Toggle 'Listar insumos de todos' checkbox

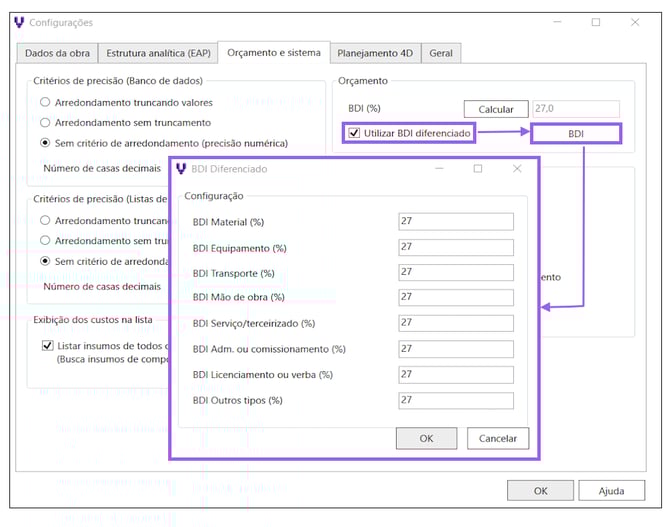coord(48,346)
